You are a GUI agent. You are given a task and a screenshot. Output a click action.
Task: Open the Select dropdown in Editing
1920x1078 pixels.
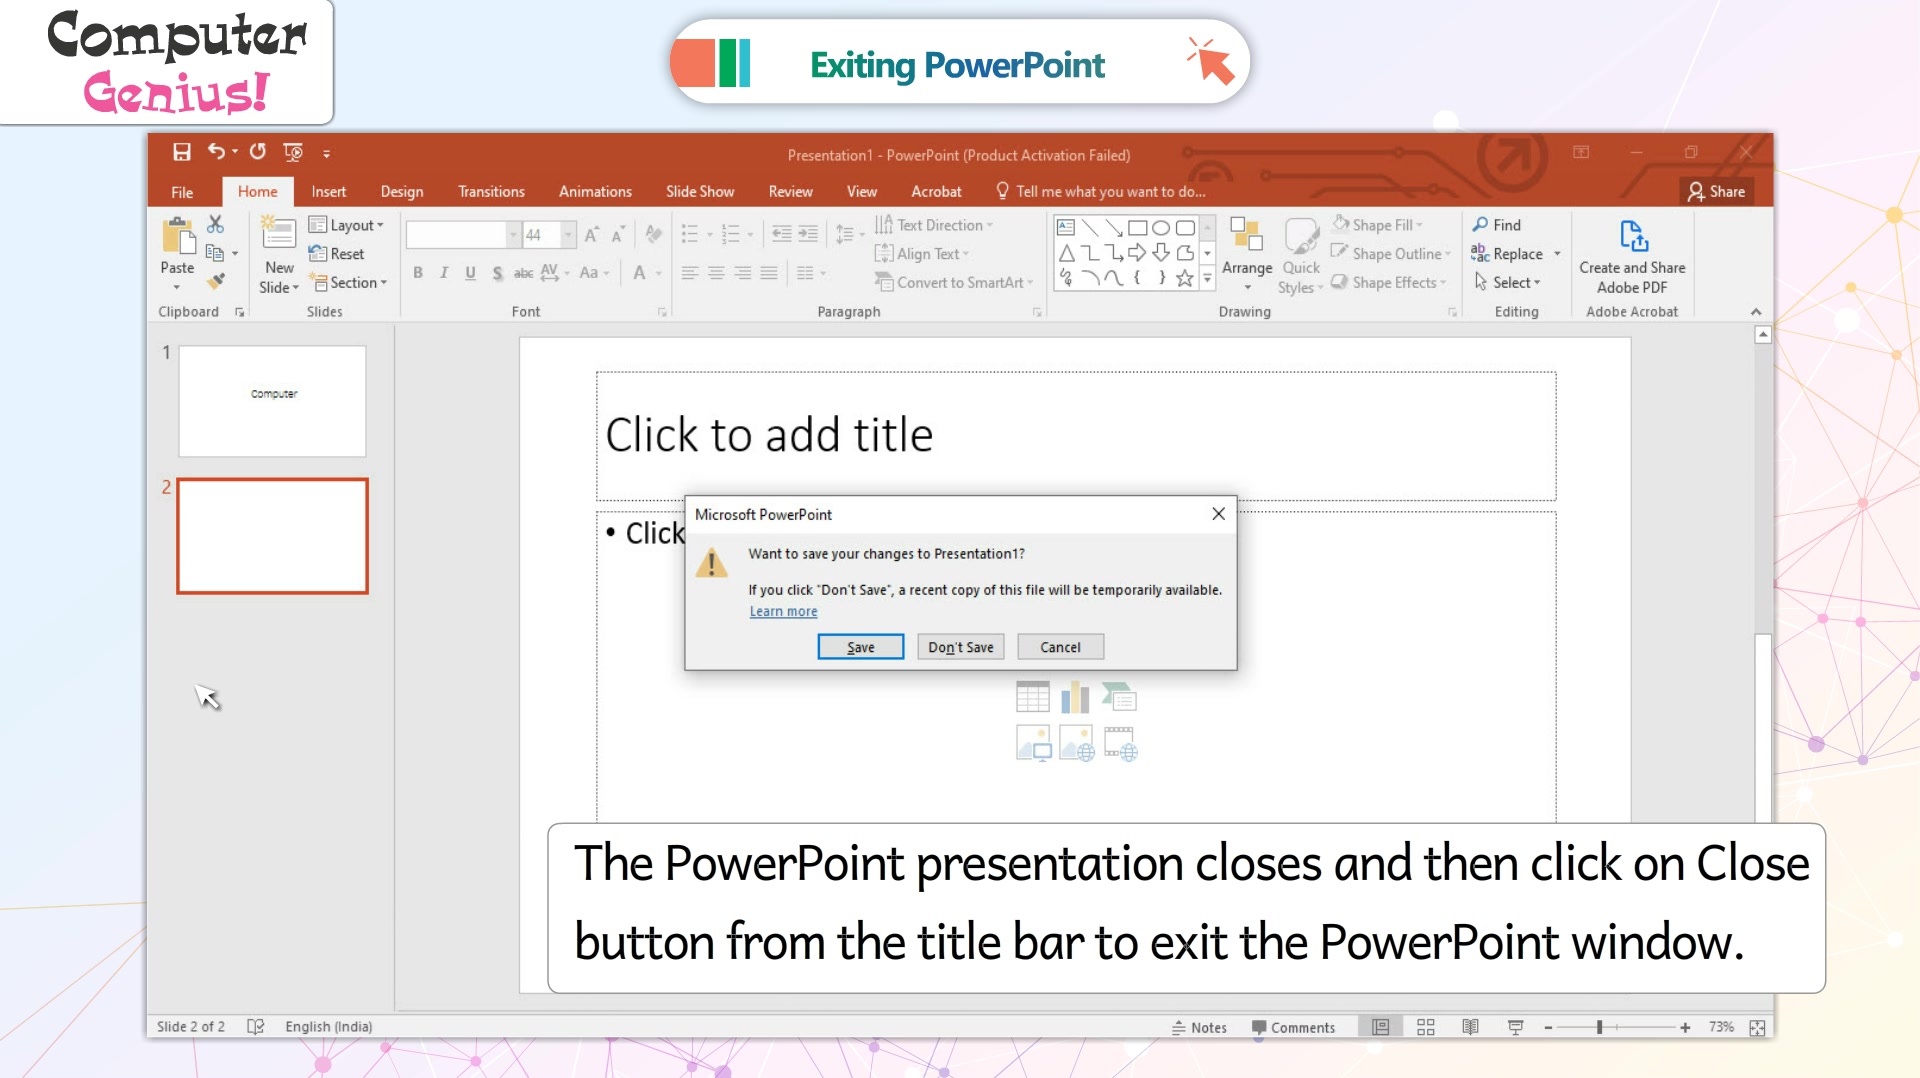point(1507,283)
